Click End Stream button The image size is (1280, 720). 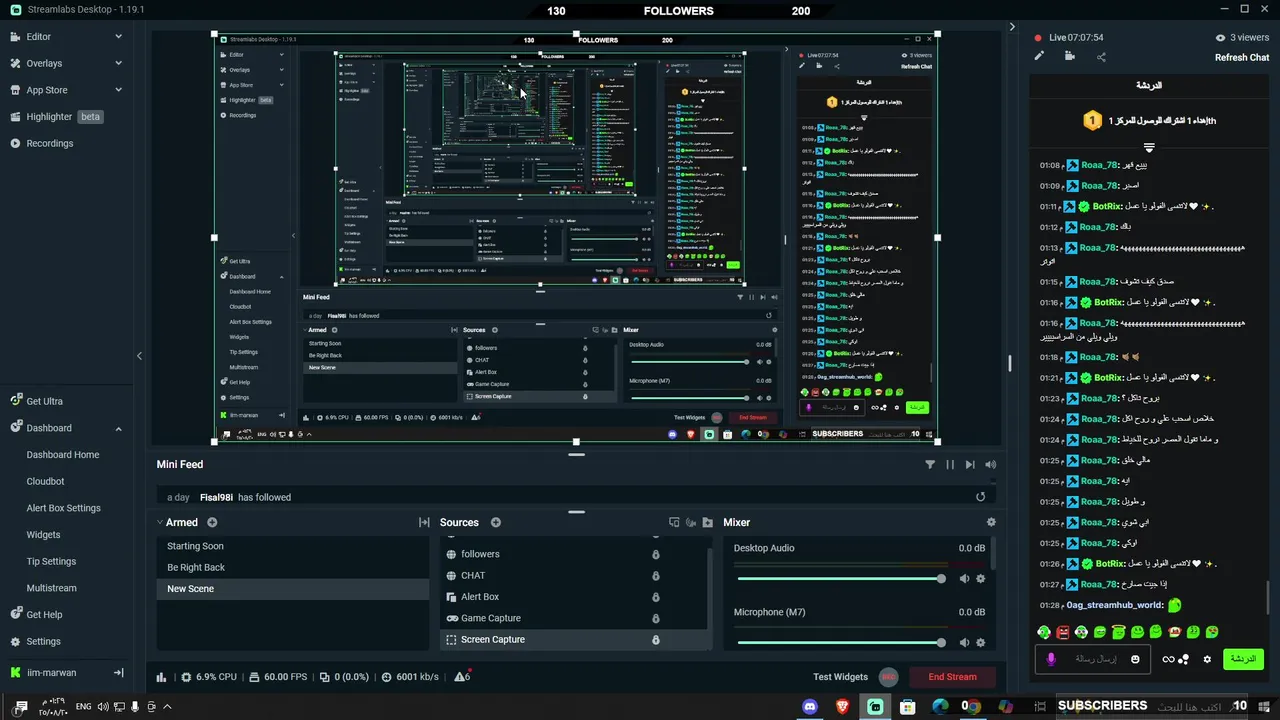(952, 677)
